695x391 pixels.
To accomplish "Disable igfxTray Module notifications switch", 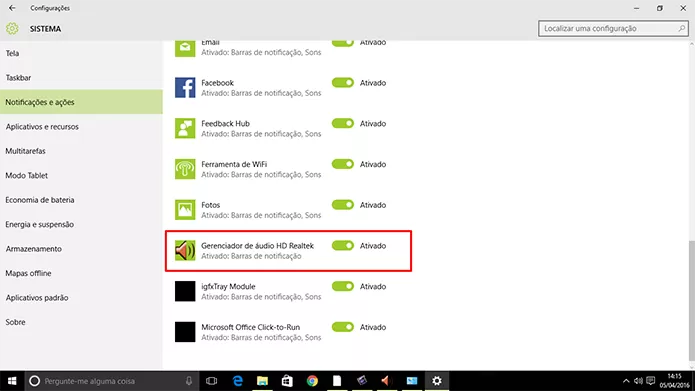I will tap(343, 287).
